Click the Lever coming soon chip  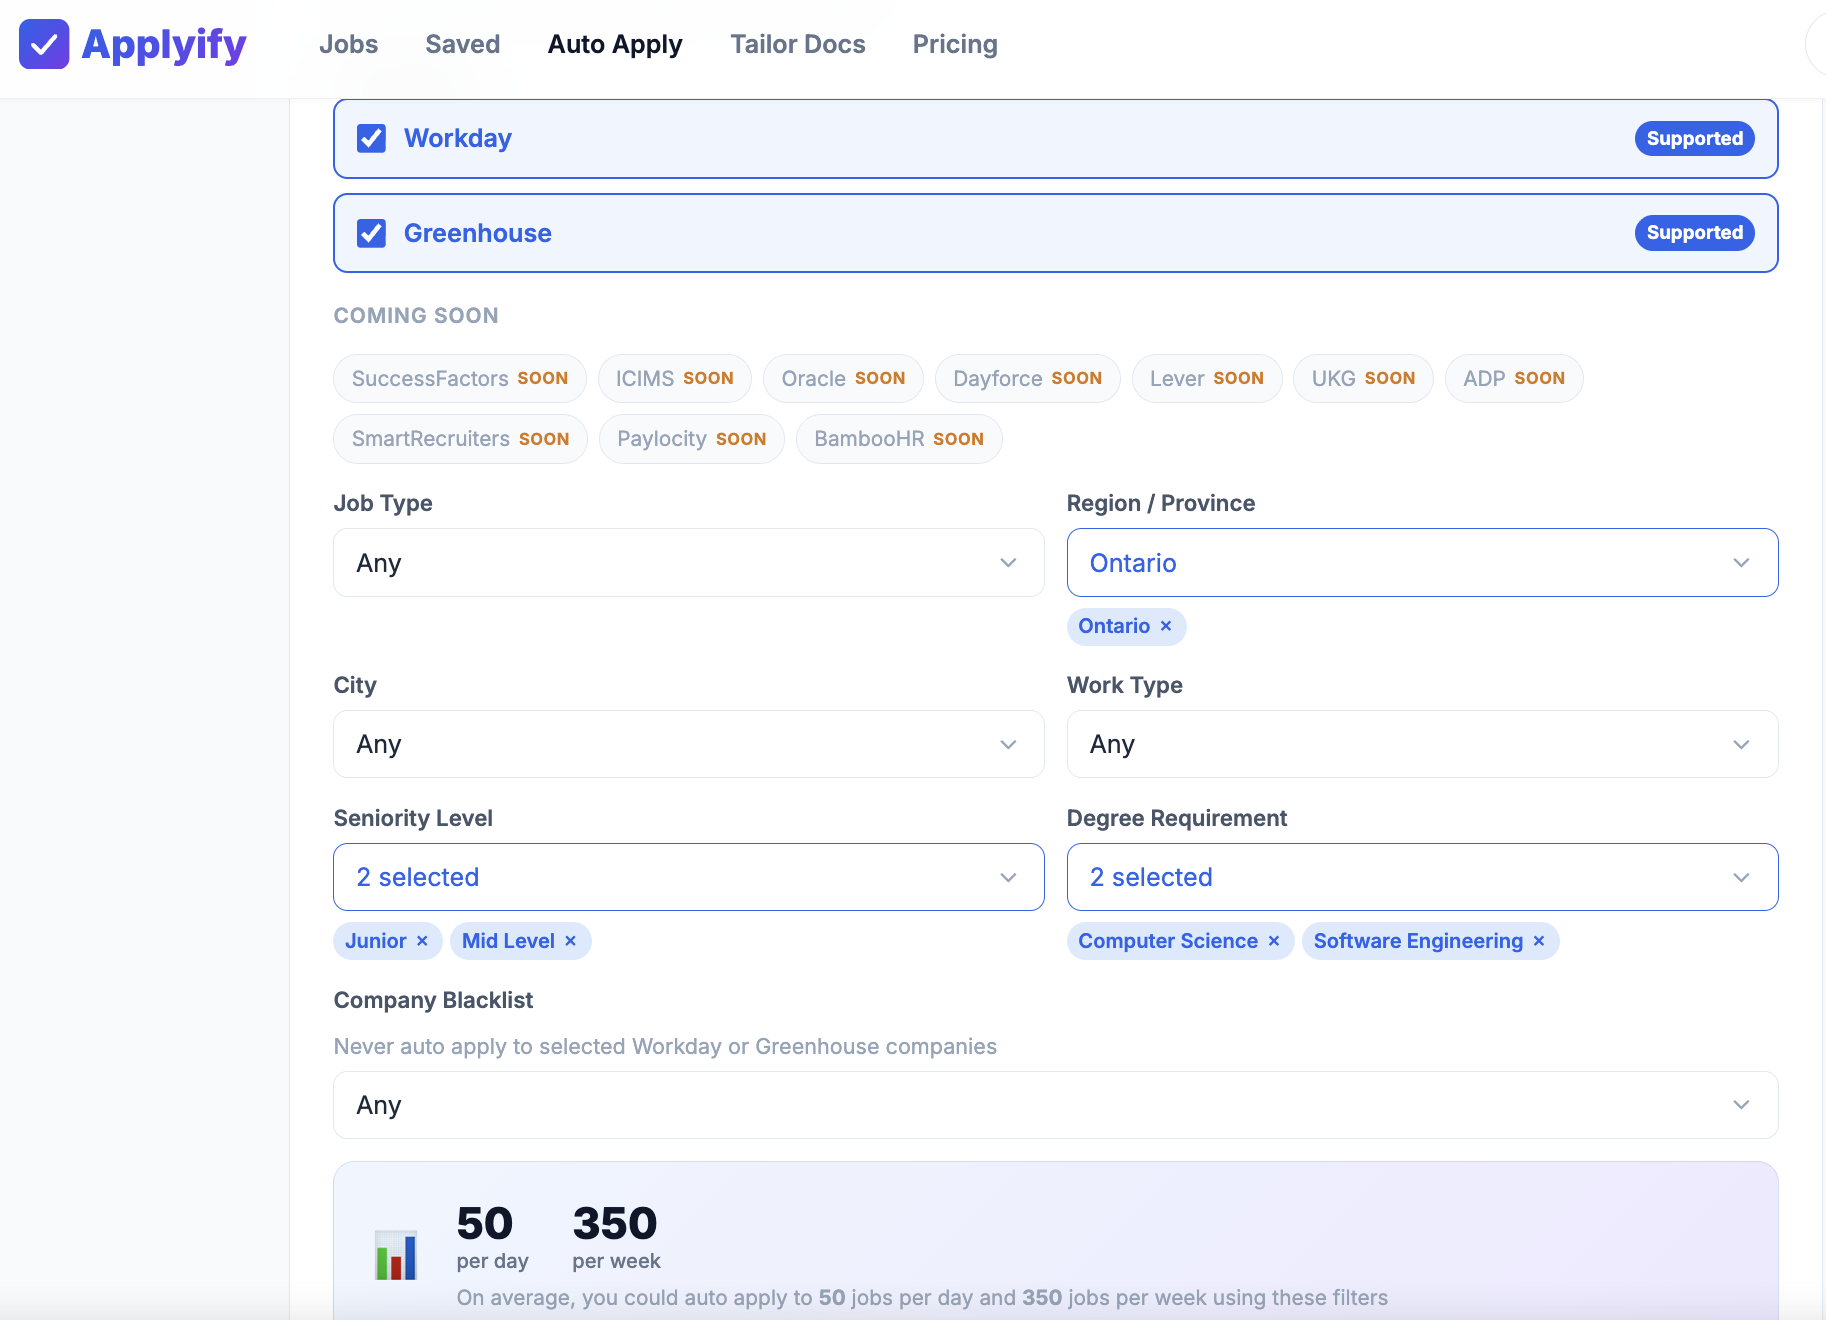coord(1207,378)
